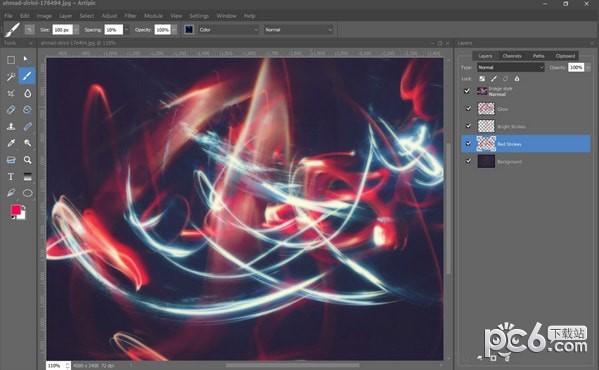The width and height of the screenshot is (599, 370).
Task: Switch to the Paths tab
Action: 539,56
